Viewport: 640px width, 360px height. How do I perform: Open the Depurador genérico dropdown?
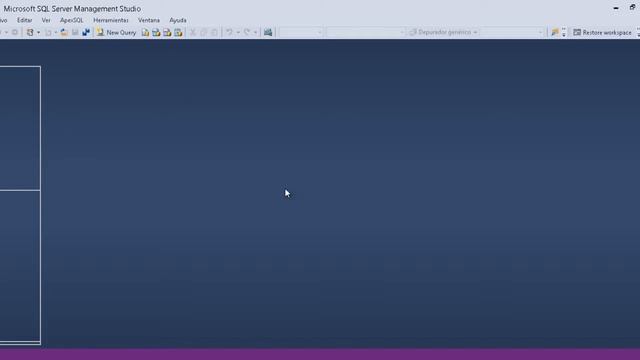(x=443, y=32)
